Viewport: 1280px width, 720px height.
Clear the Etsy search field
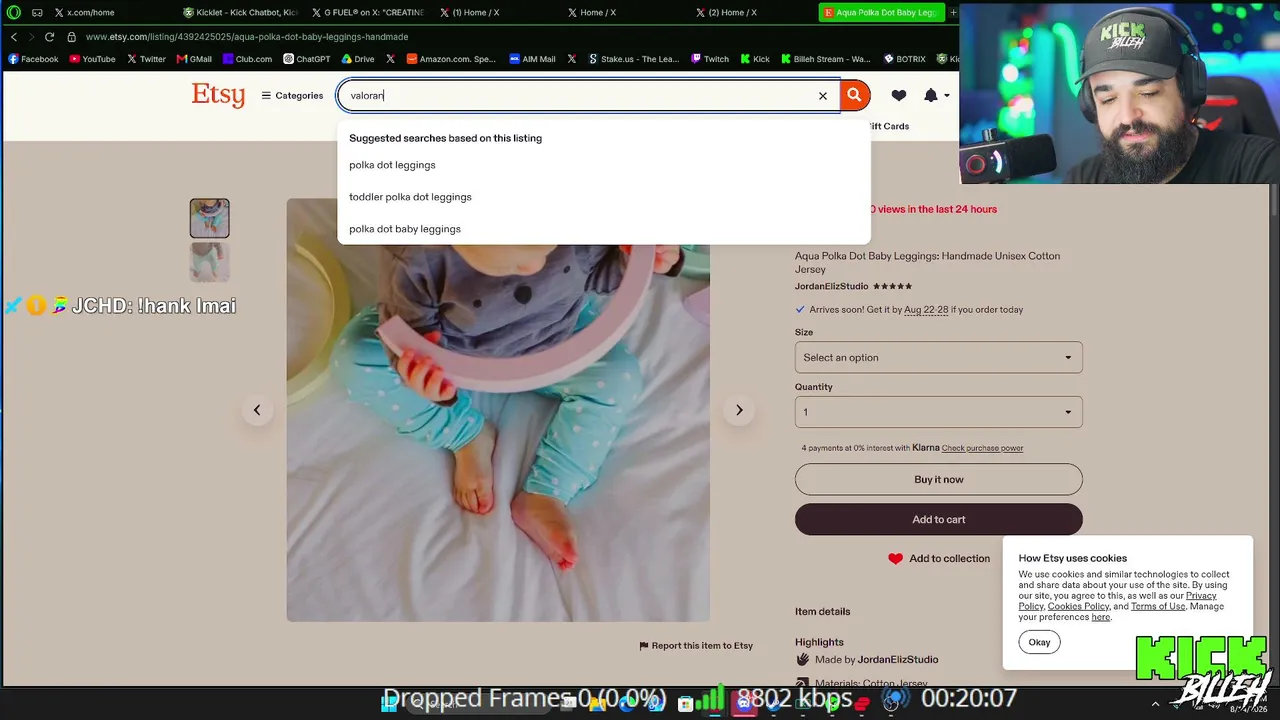coord(823,96)
